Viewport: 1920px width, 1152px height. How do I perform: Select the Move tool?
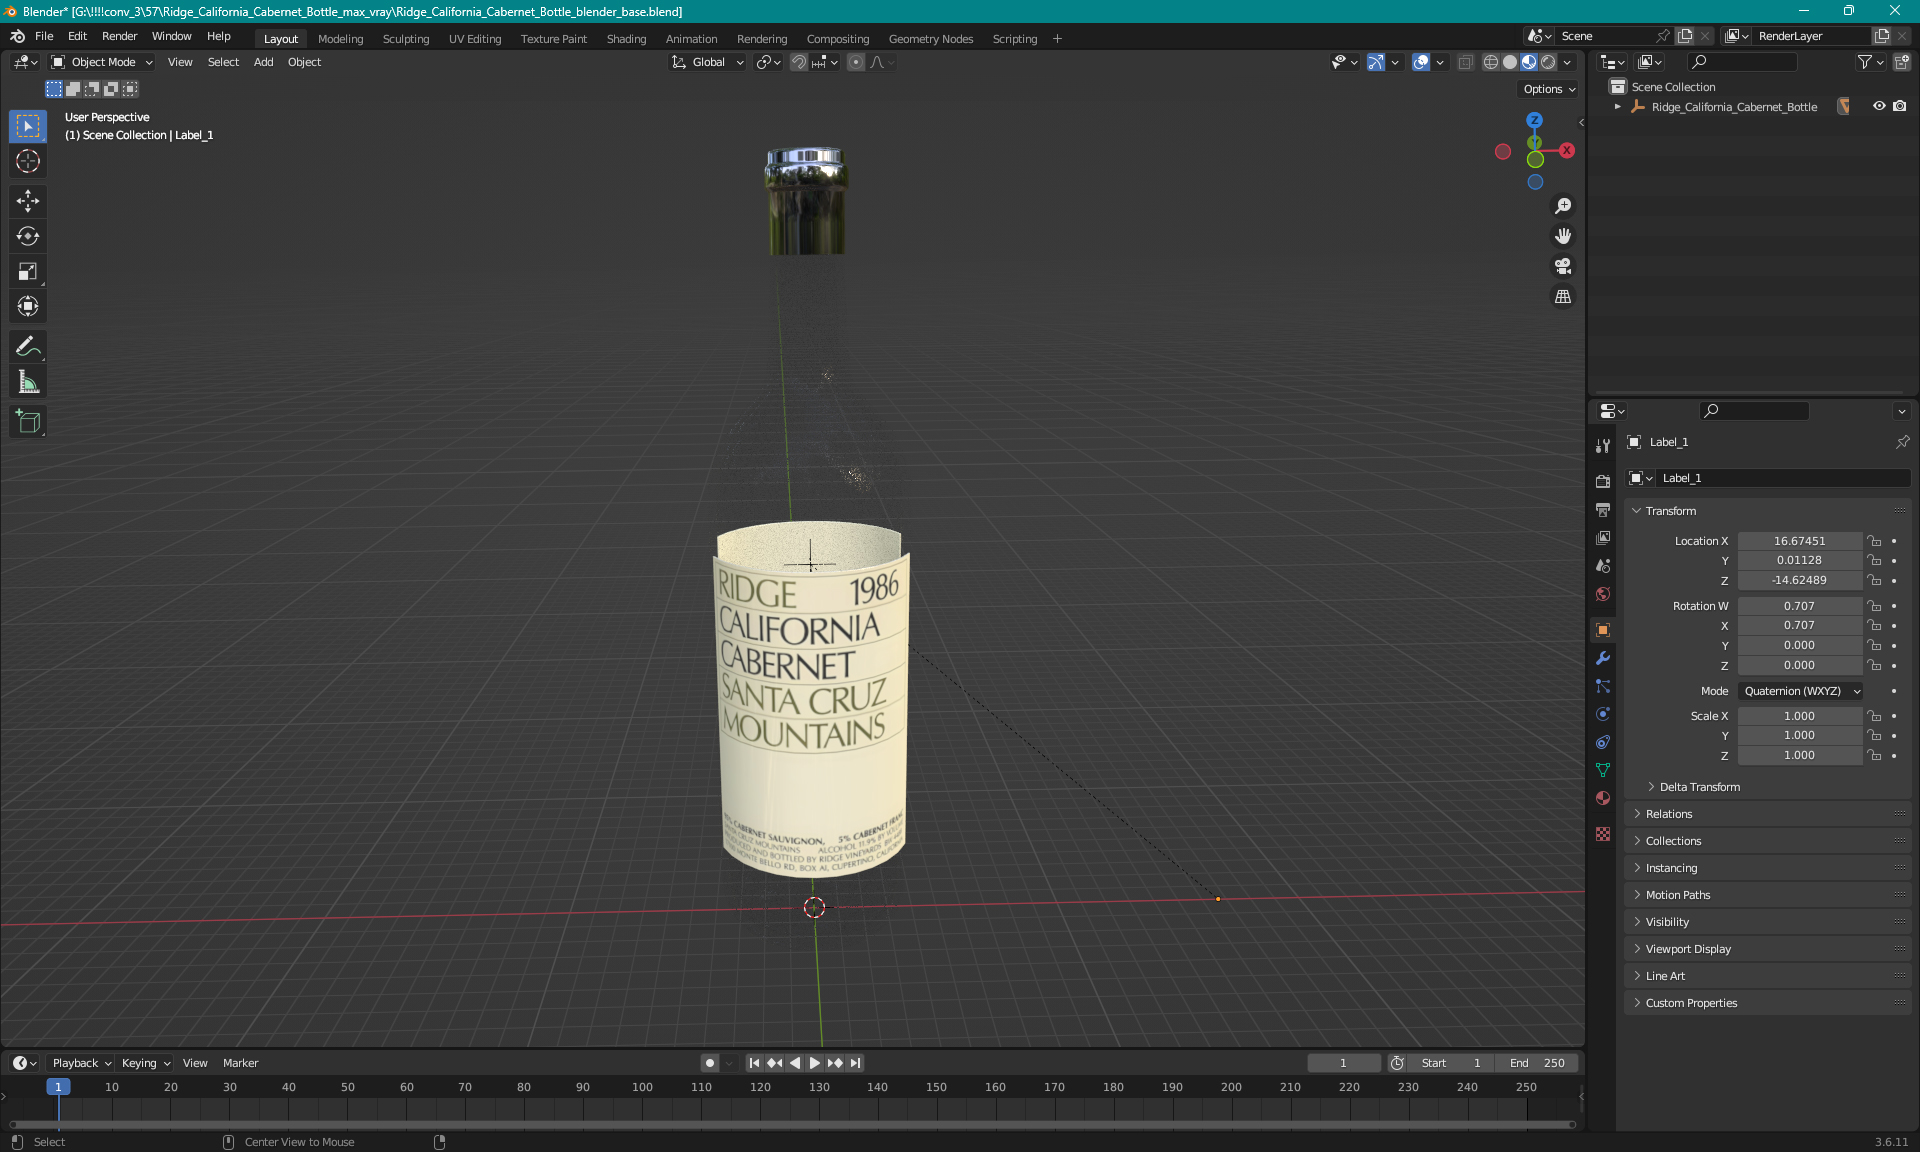click(x=28, y=201)
